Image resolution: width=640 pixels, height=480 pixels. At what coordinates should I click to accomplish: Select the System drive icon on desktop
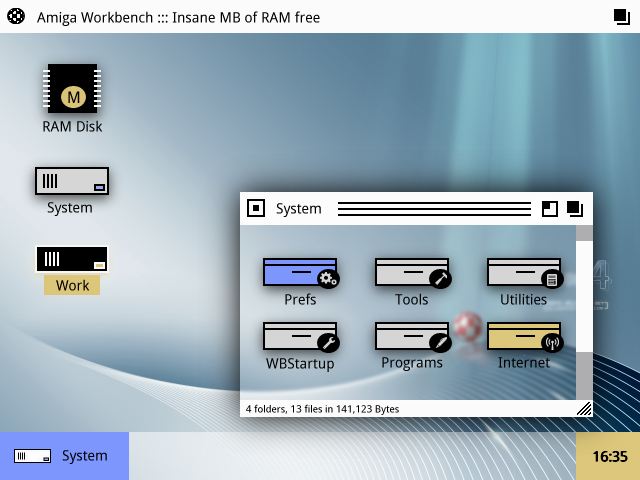(x=72, y=181)
